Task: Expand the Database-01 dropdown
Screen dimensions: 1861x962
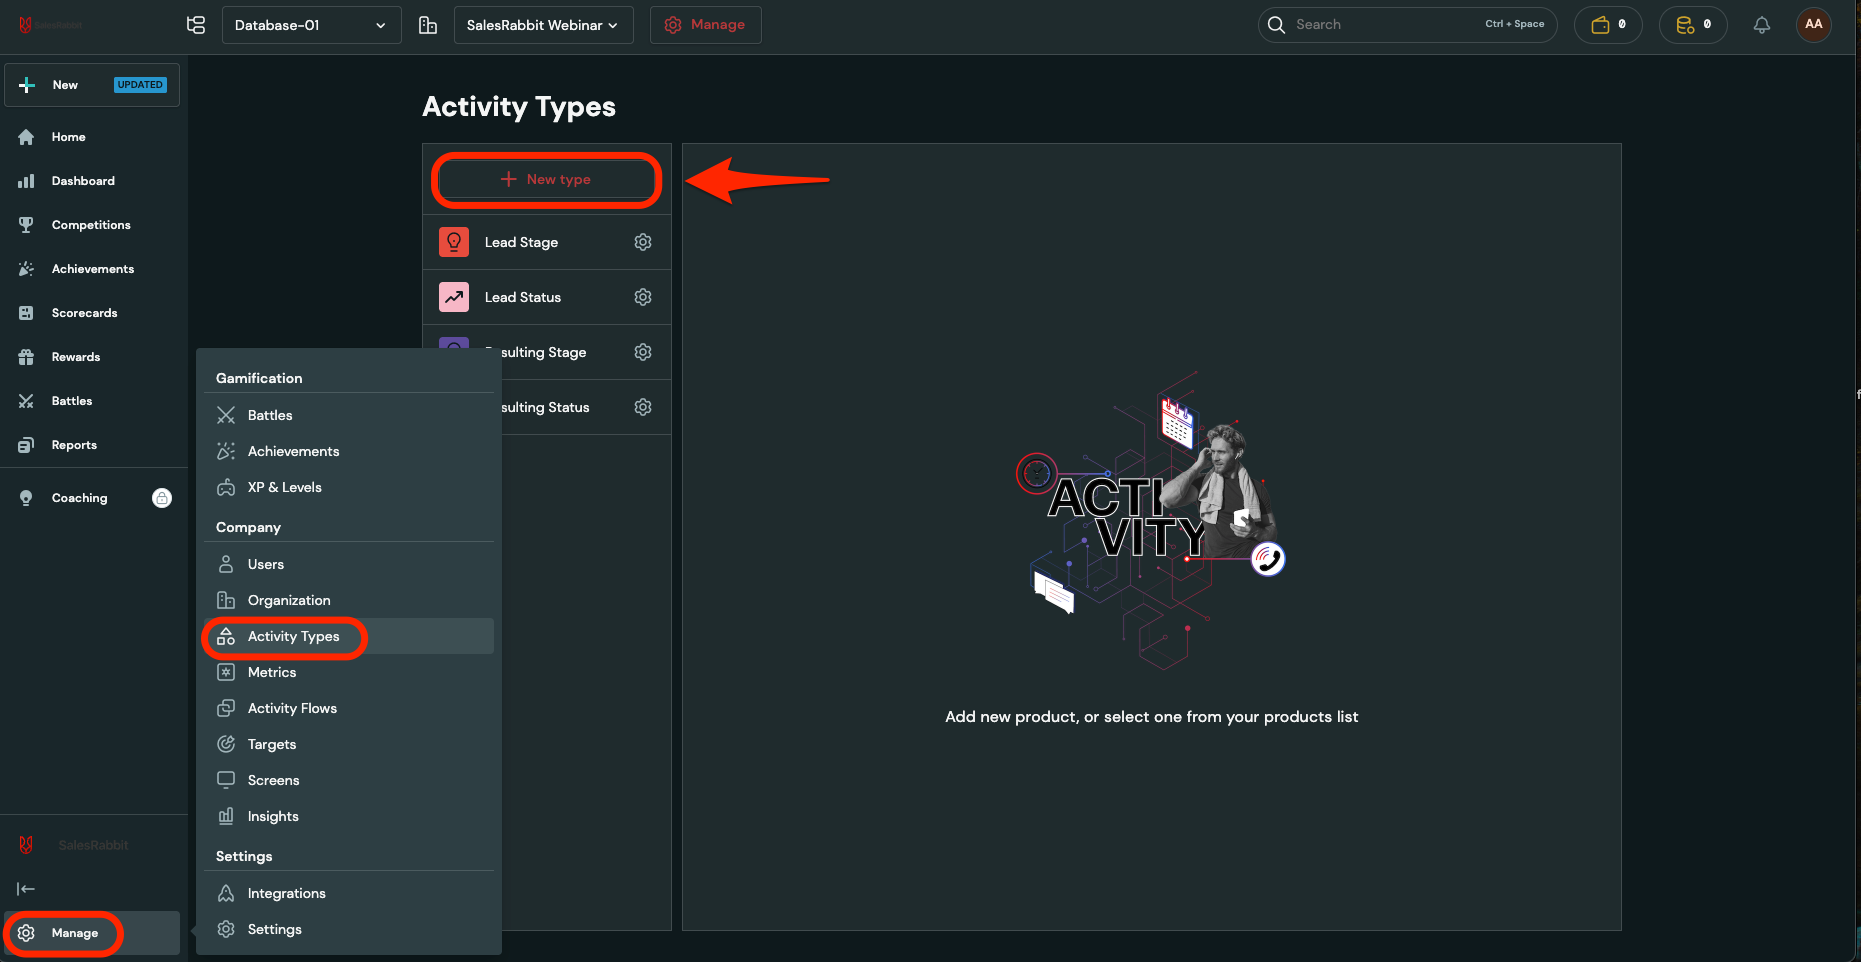Action: pyautogui.click(x=311, y=25)
